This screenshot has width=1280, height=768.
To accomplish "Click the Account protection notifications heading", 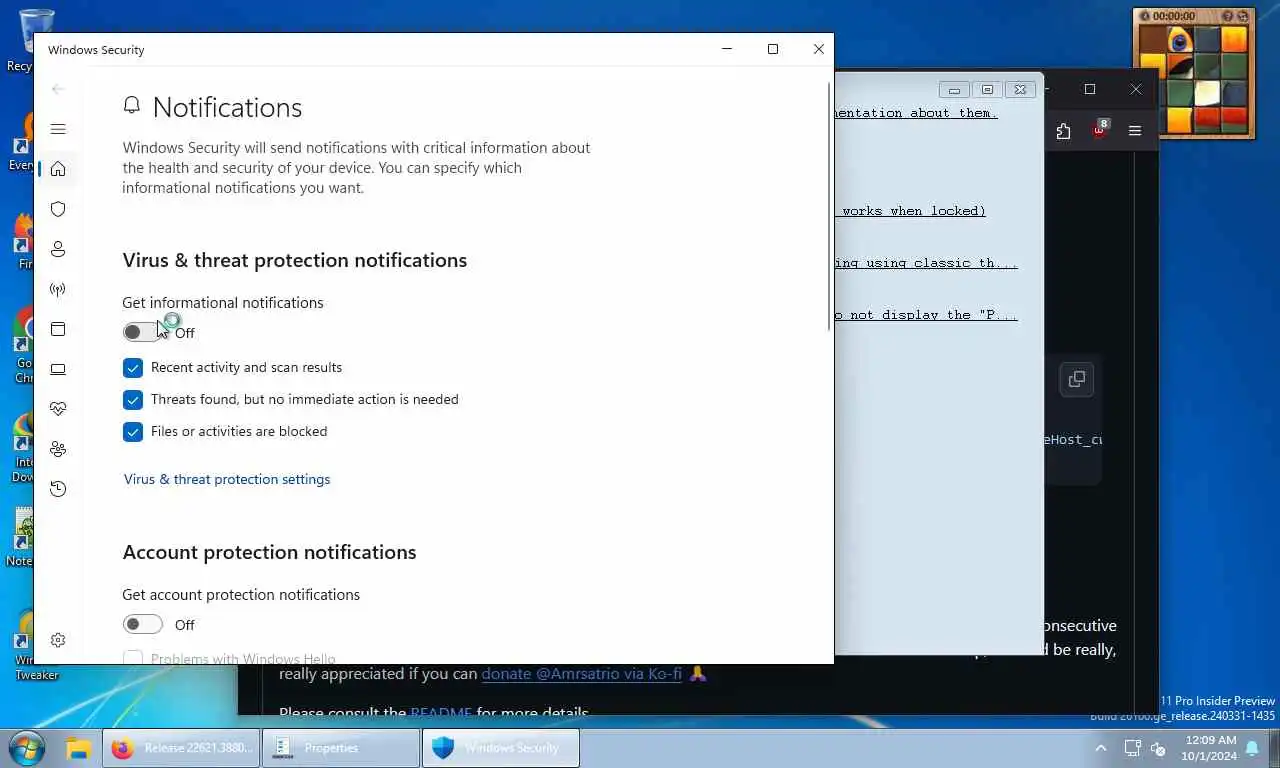I will [269, 552].
